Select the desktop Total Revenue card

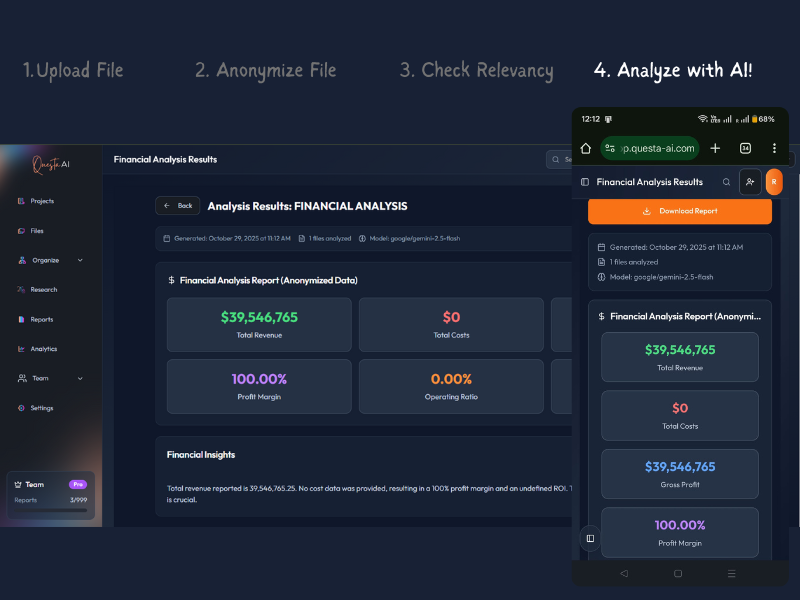[x=259, y=324]
